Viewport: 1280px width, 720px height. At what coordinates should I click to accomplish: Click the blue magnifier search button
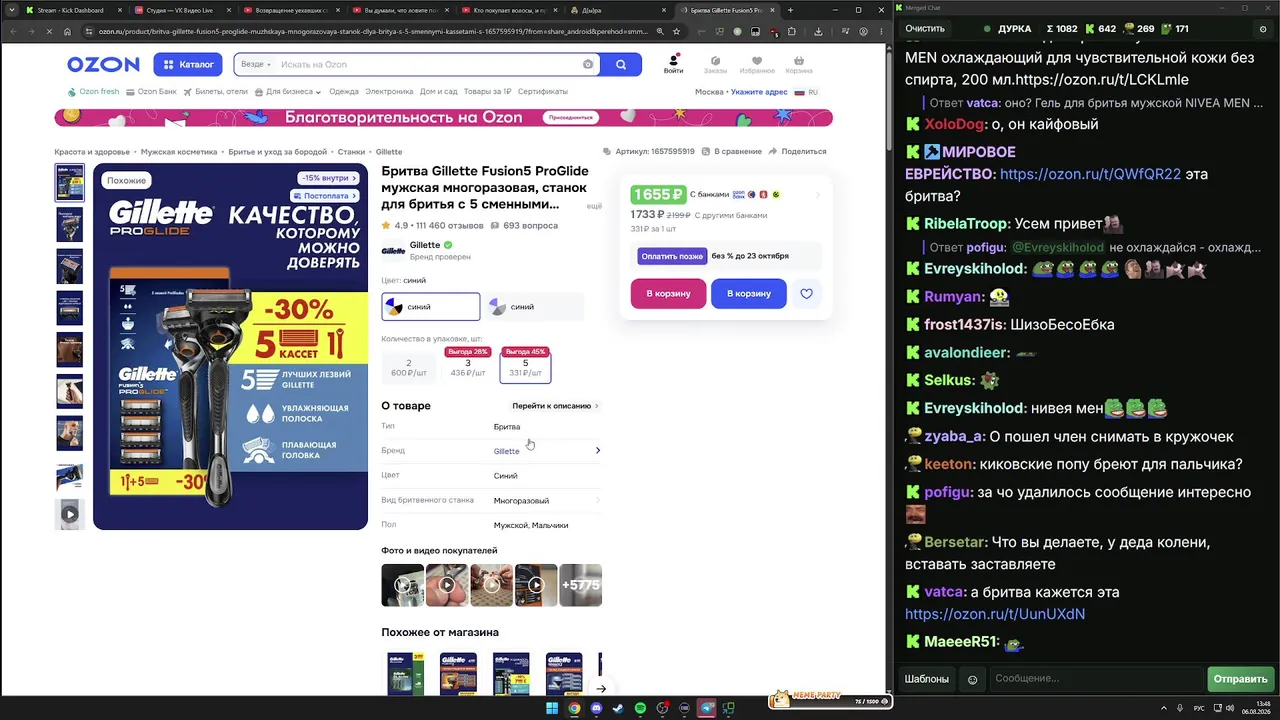[x=621, y=64]
